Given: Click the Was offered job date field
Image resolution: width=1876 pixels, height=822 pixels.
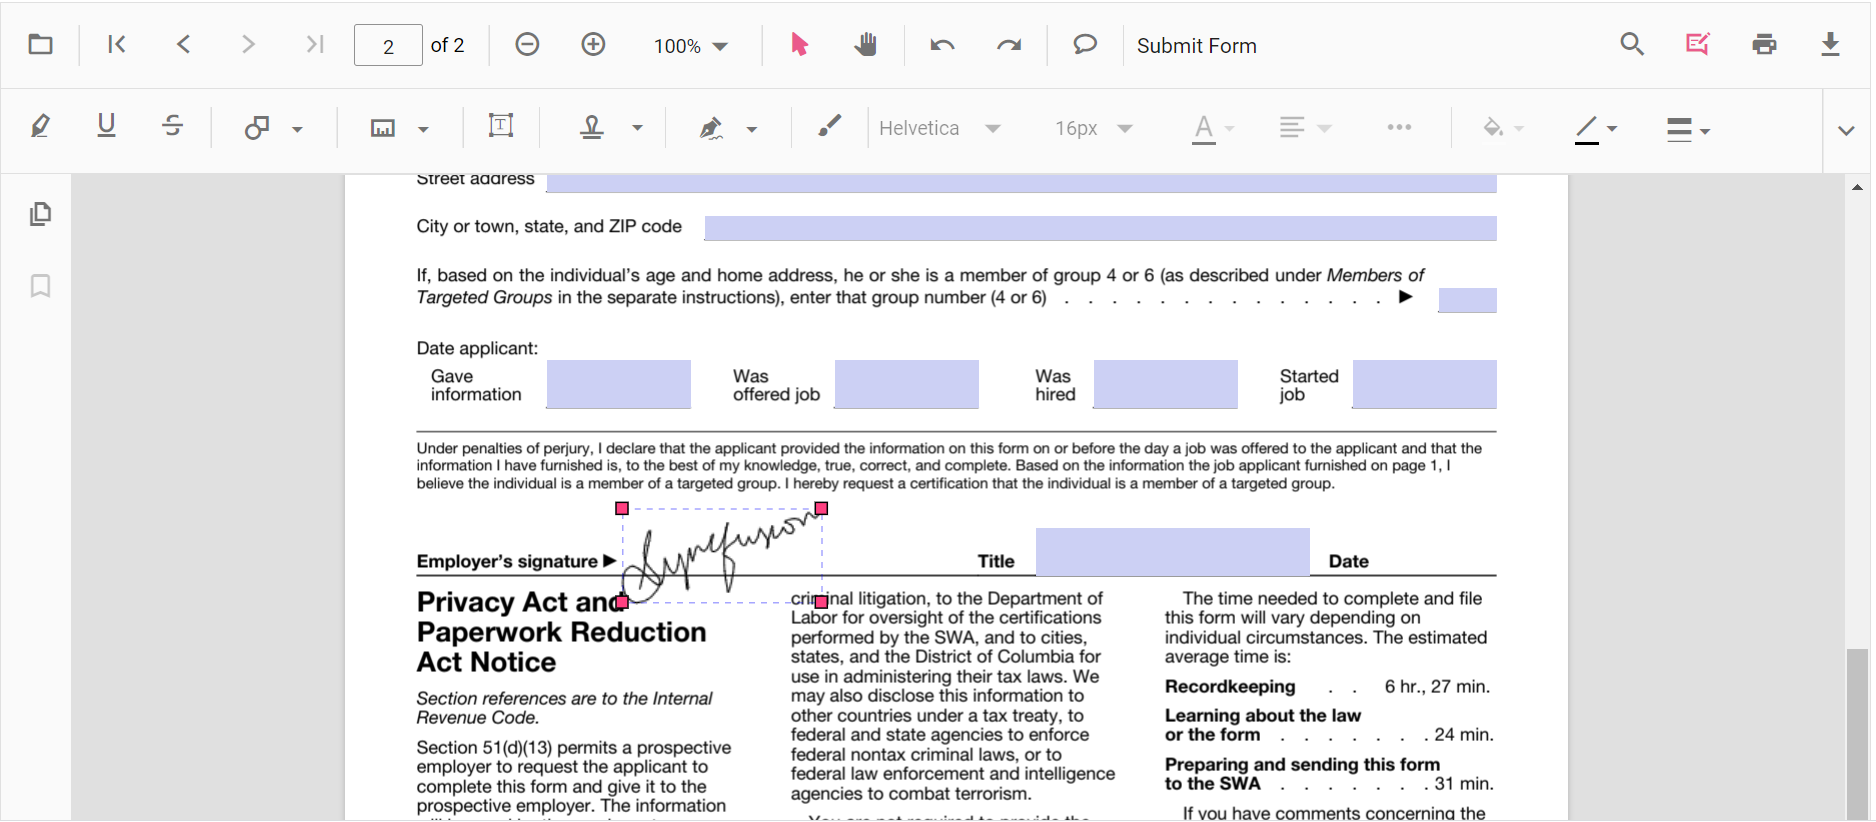Looking at the screenshot, I should (906, 384).
